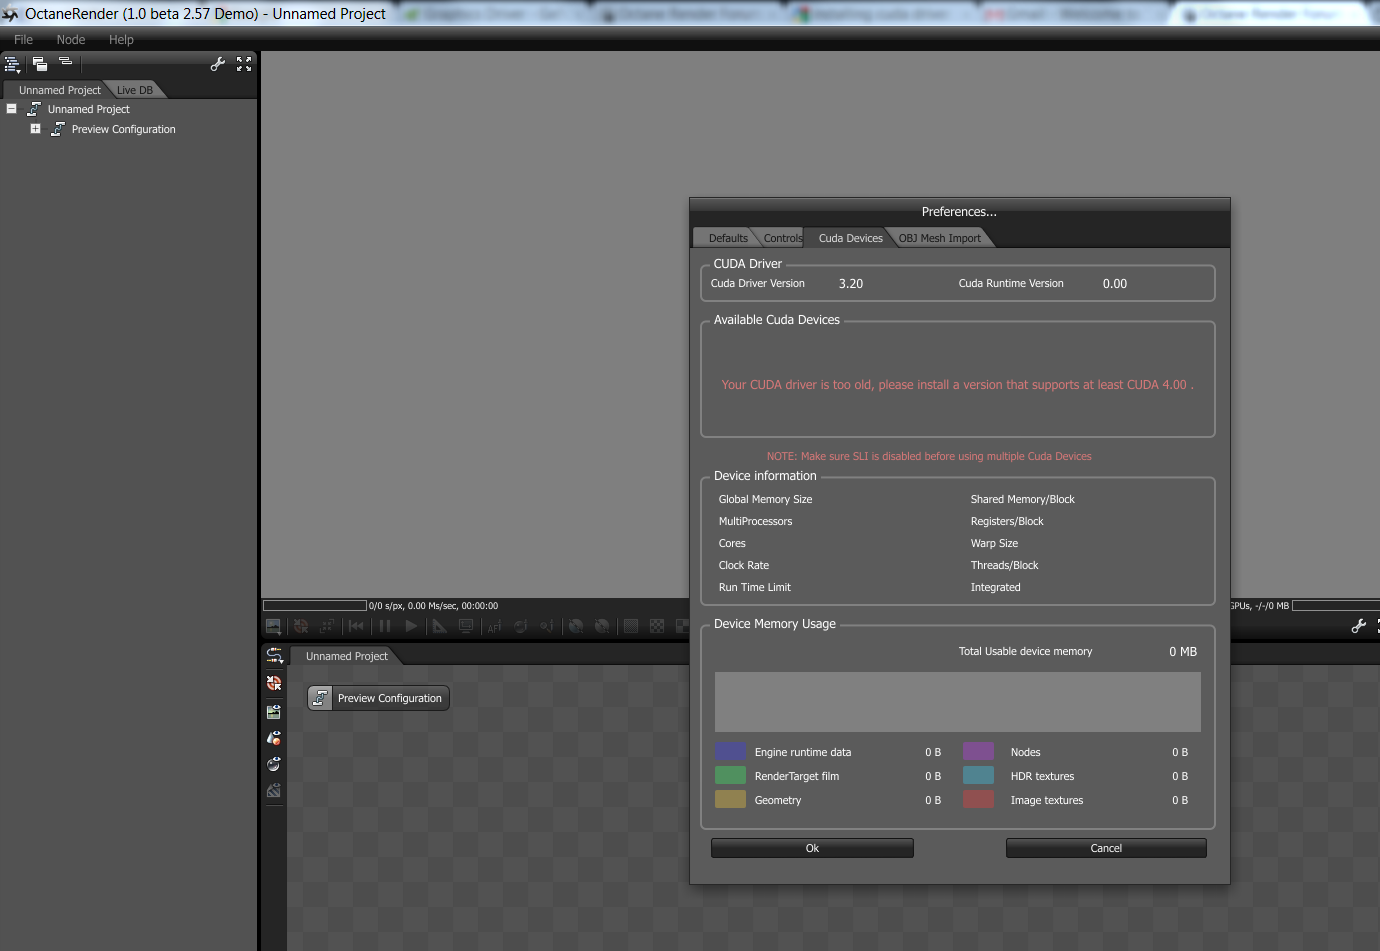Viewport: 1380px width, 951px height.
Task: Click the Image textures red swatch
Action: 979,799
